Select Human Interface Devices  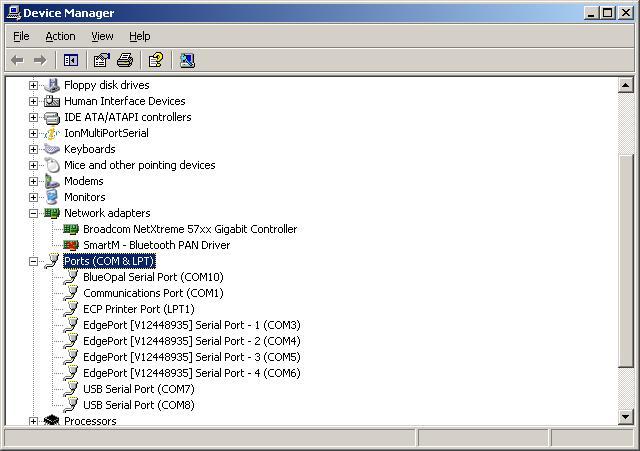click(x=125, y=101)
